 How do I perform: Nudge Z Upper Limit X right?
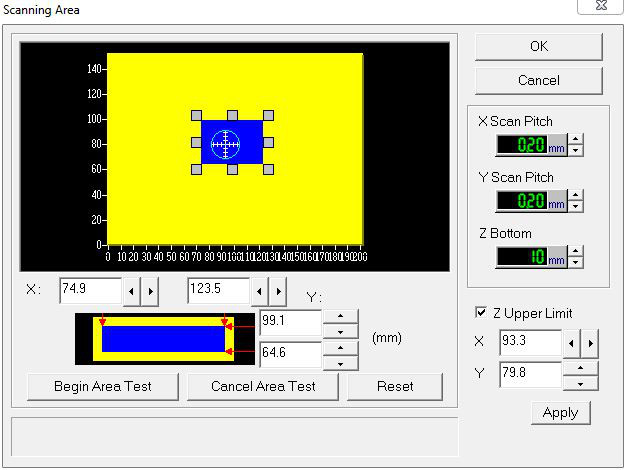590,343
